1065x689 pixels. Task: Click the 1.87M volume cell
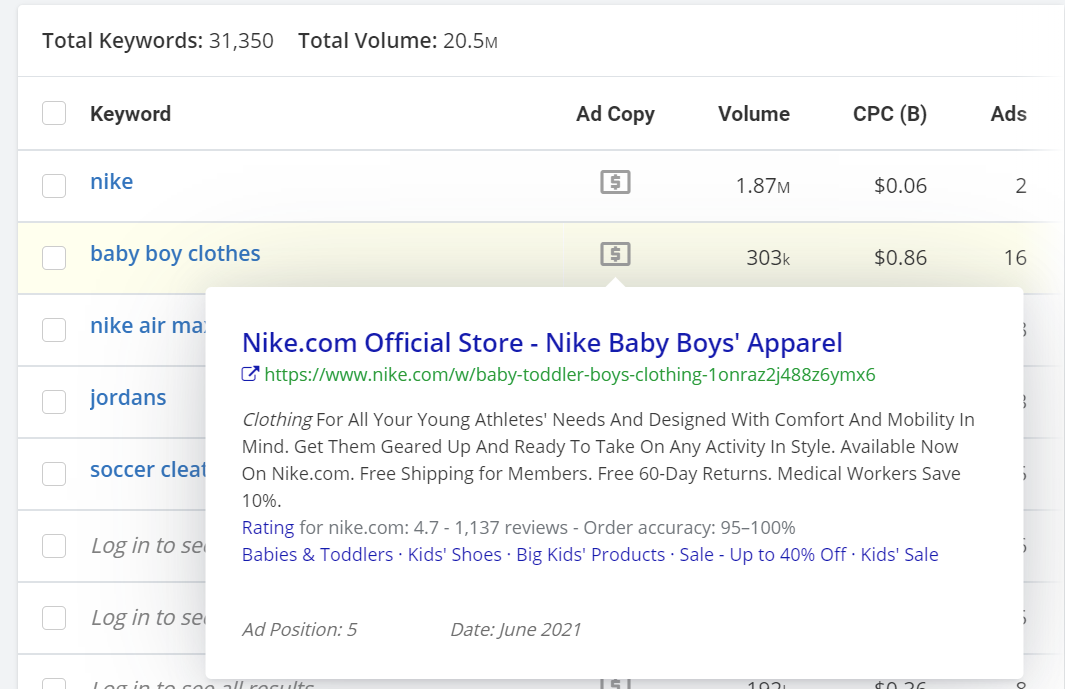763,186
